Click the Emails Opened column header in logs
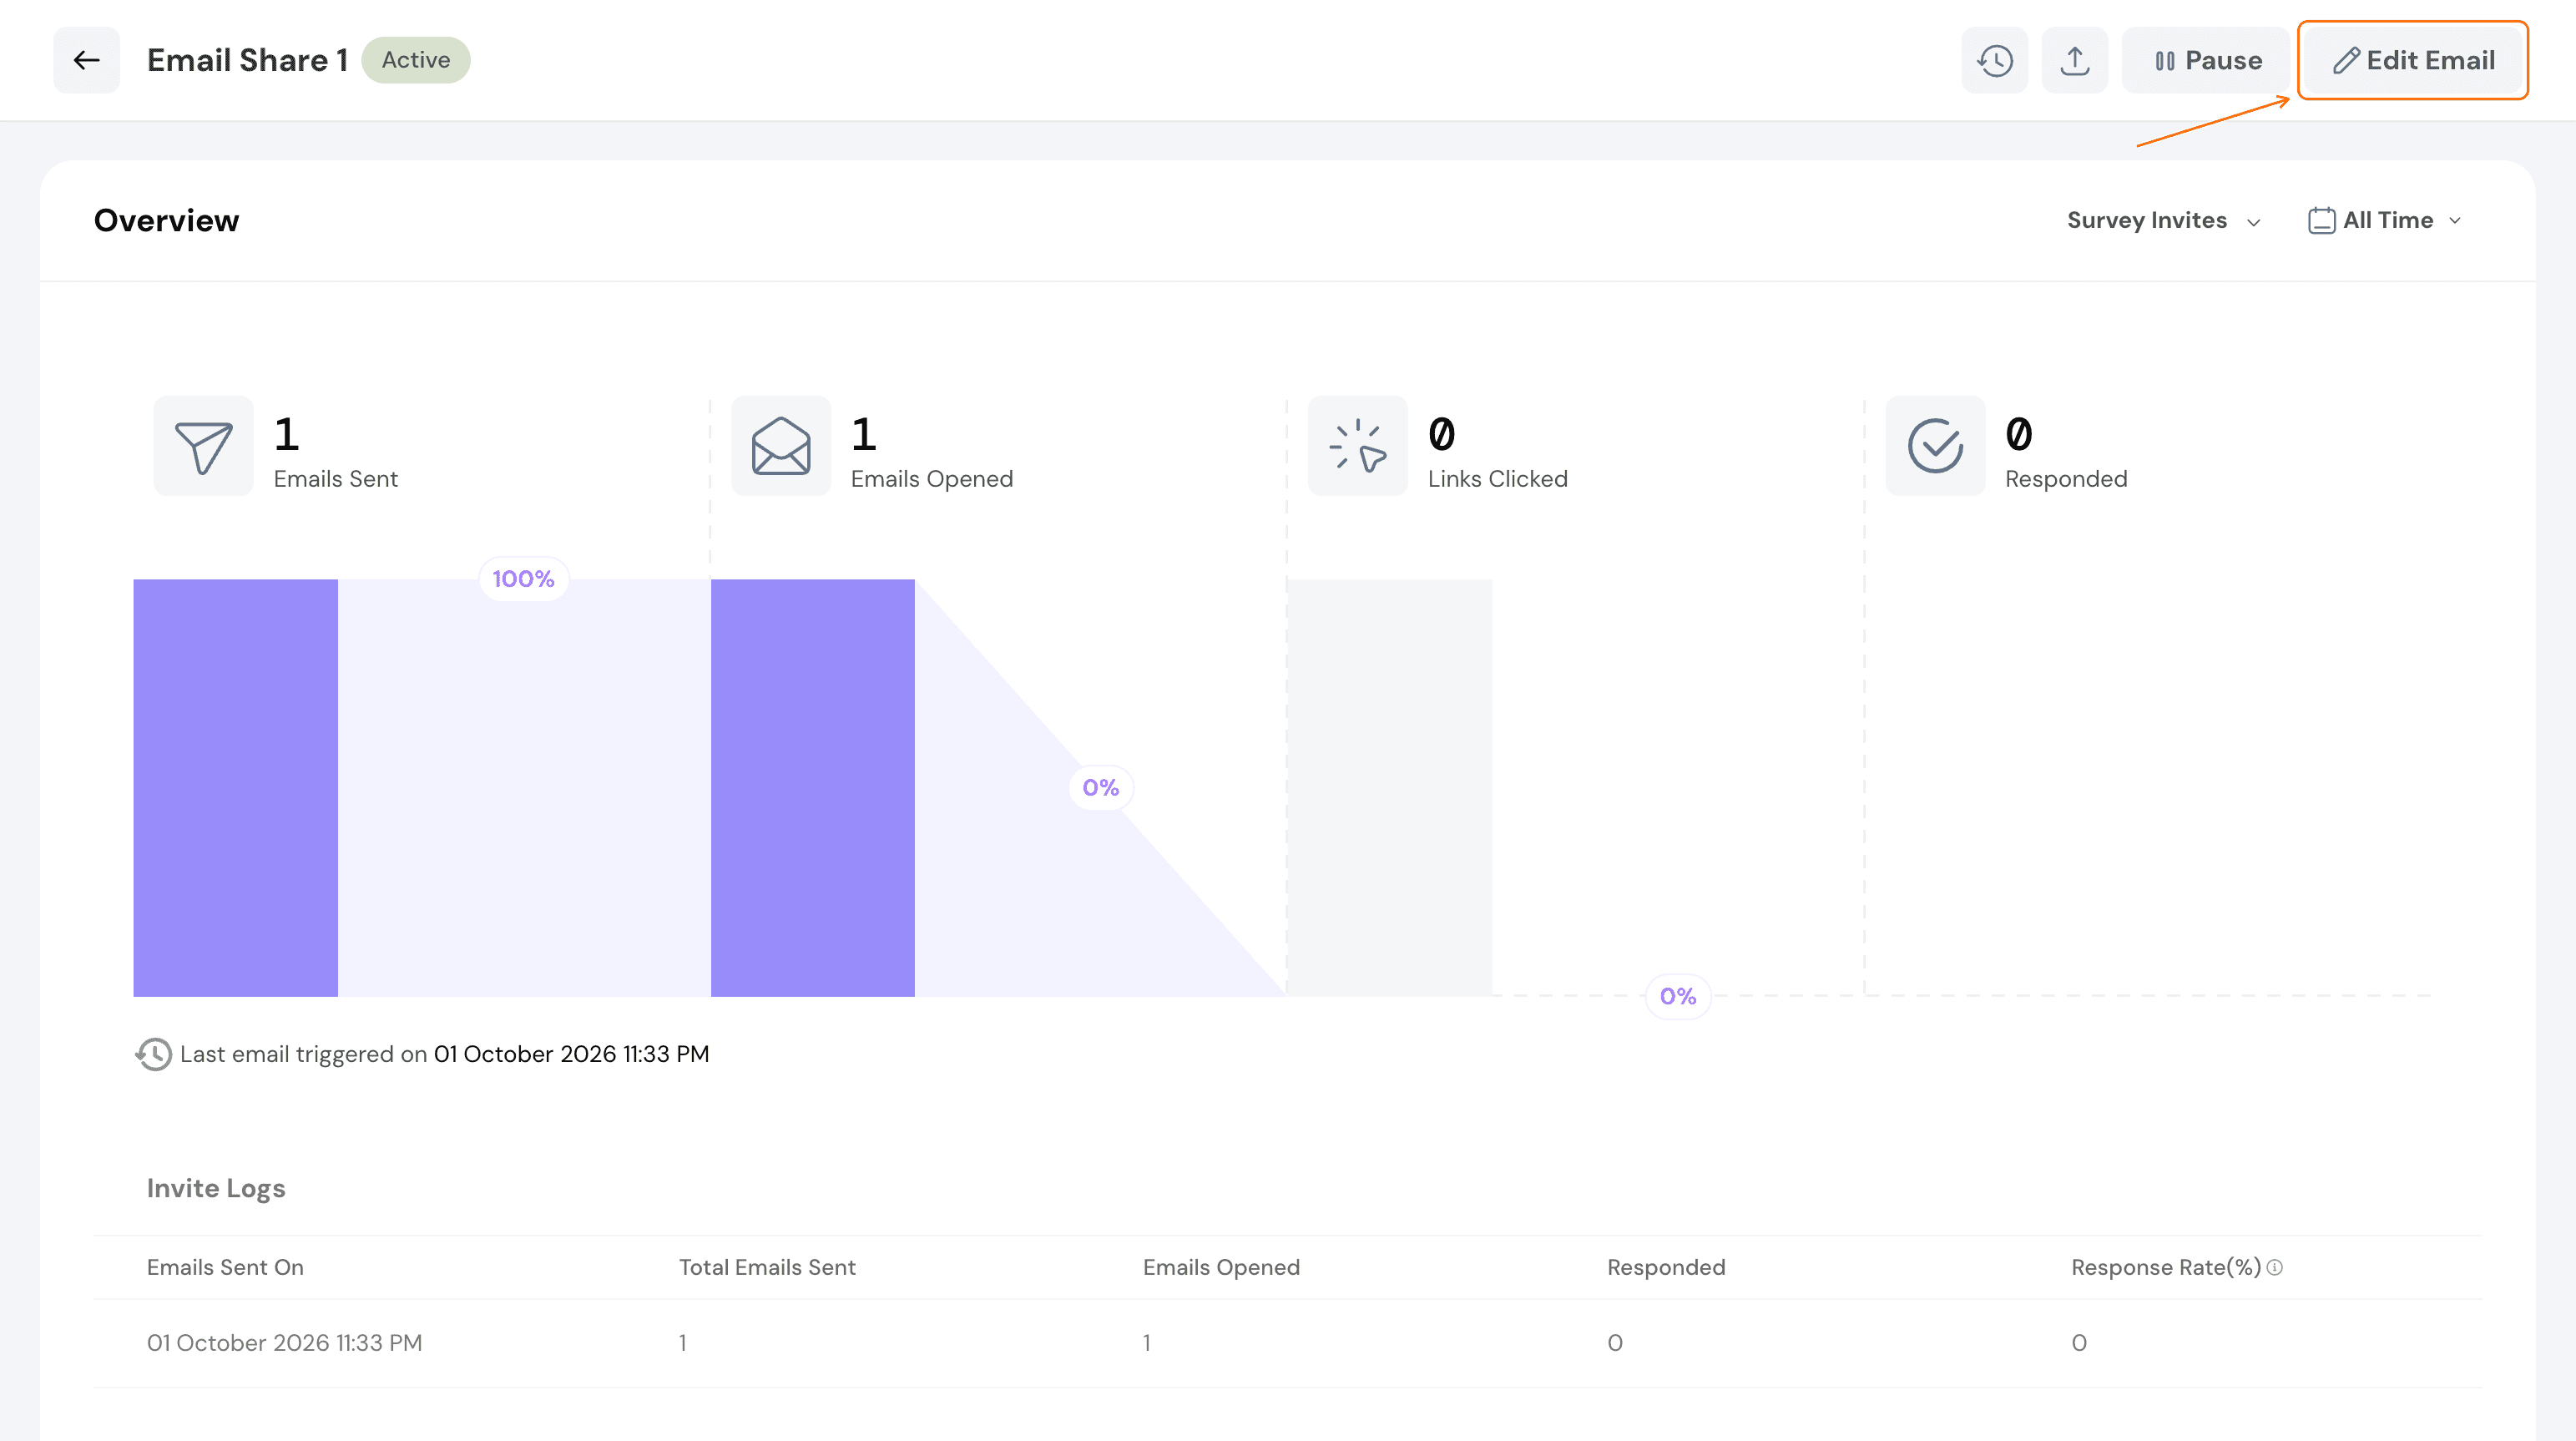2576x1441 pixels. pyautogui.click(x=1221, y=1267)
